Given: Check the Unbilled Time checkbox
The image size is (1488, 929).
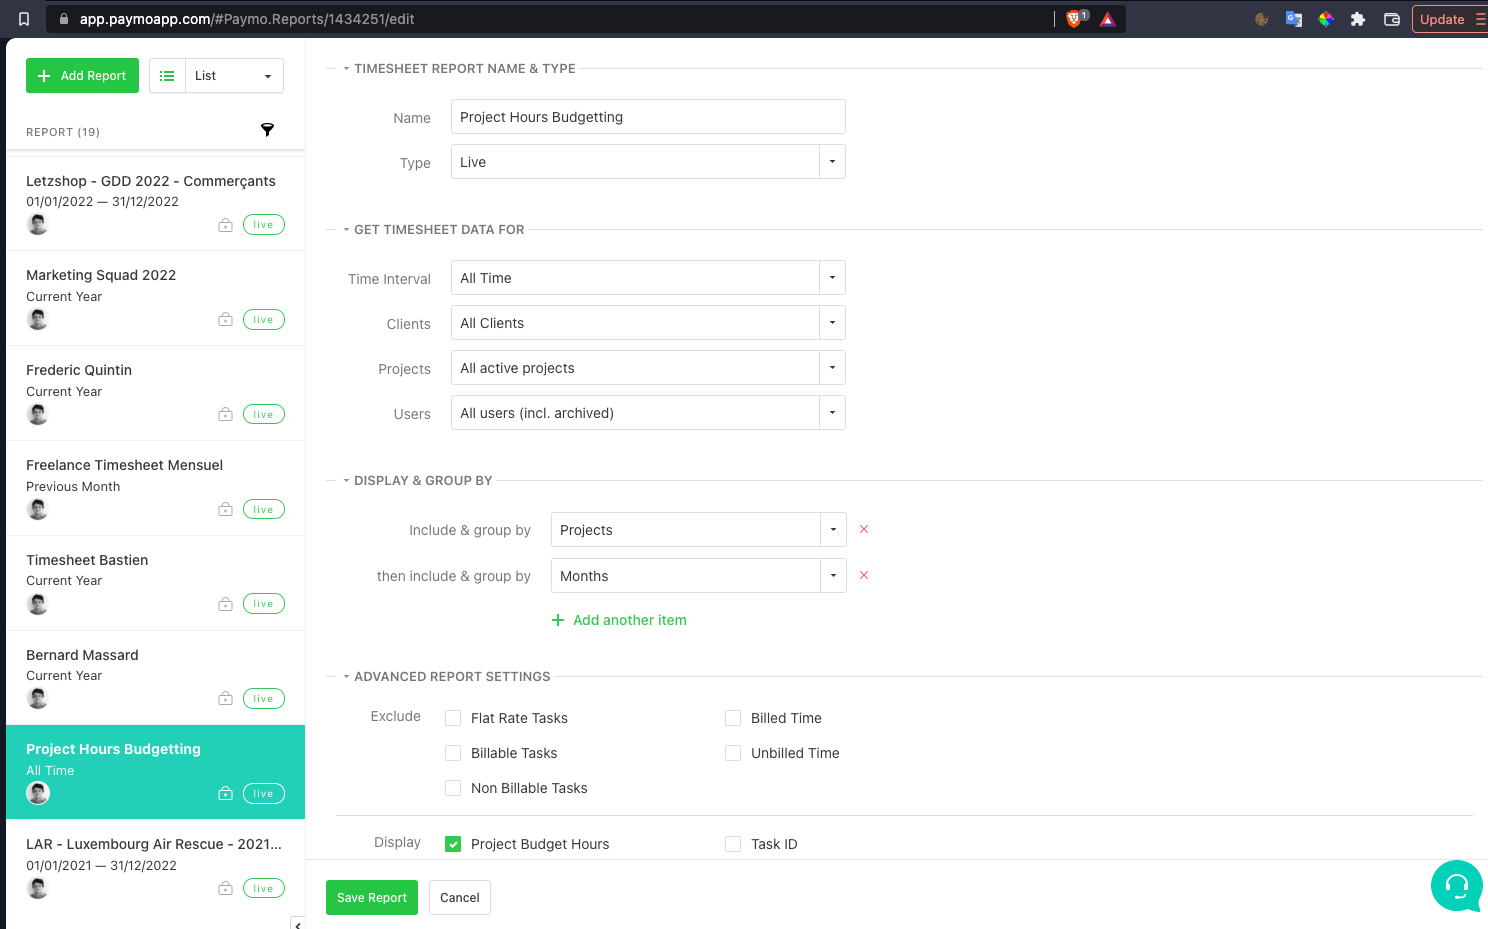Looking at the screenshot, I should point(733,753).
